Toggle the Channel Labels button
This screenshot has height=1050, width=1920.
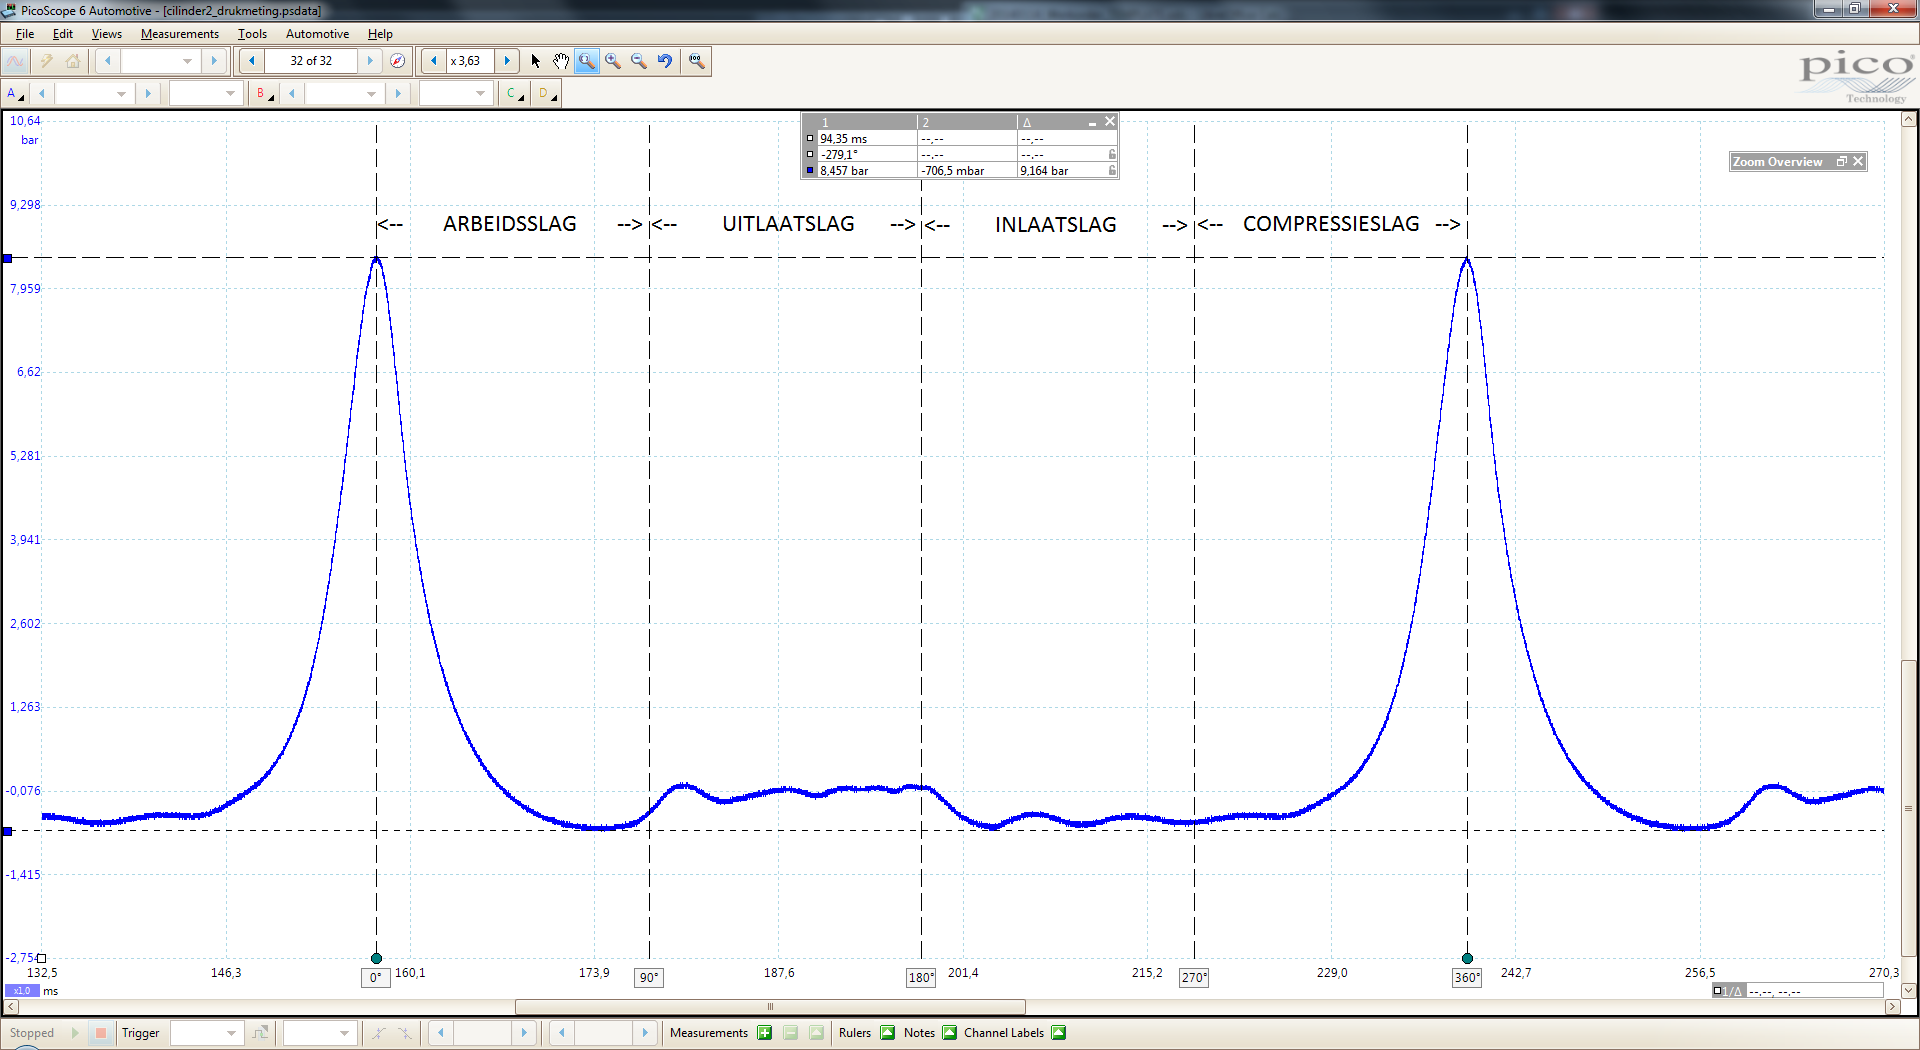point(1058,1033)
